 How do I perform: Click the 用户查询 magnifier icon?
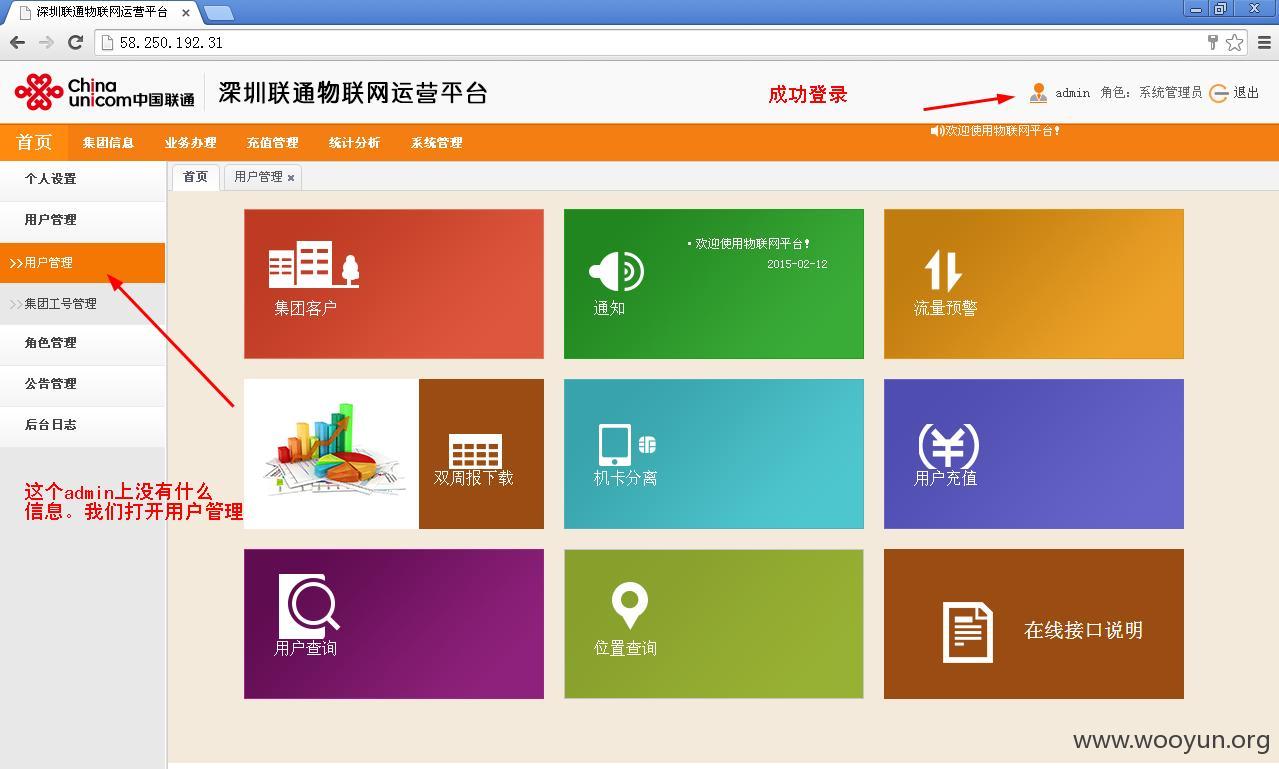coord(309,604)
